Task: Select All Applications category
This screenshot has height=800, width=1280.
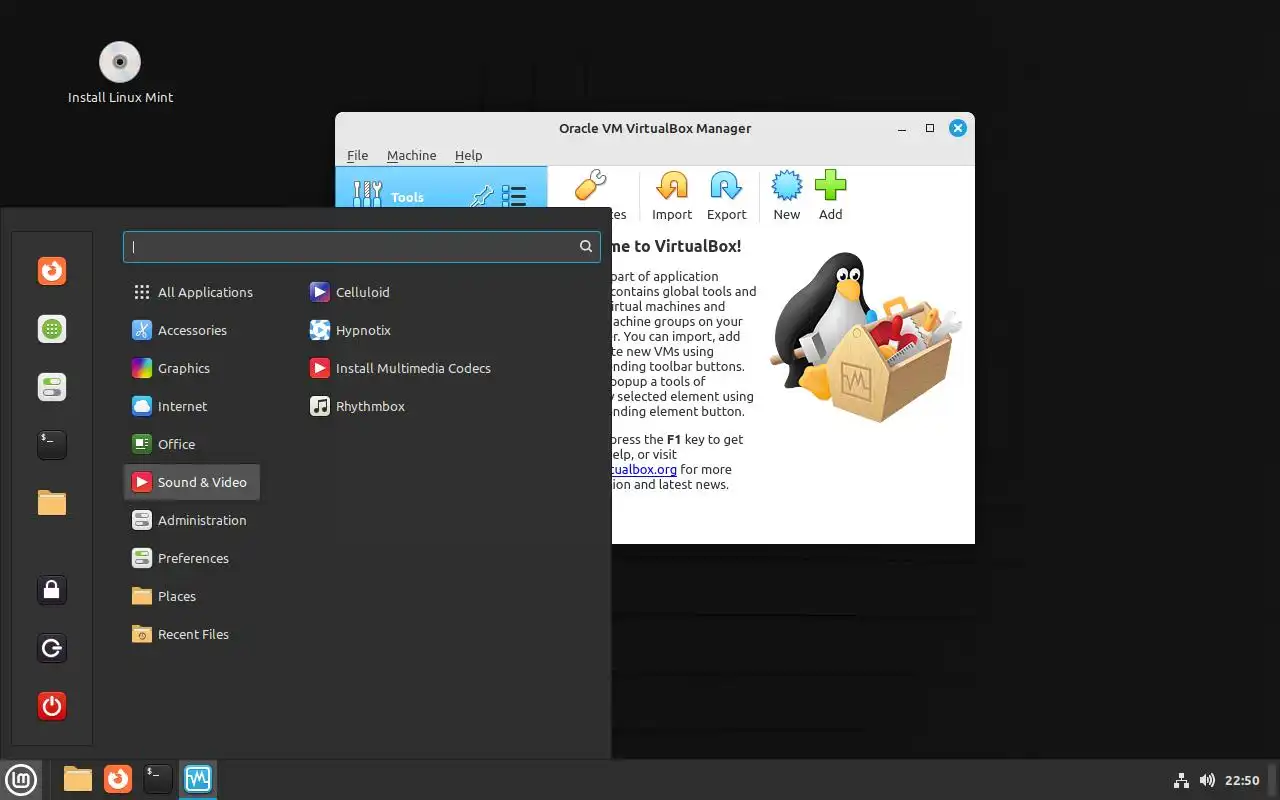Action: click(192, 292)
